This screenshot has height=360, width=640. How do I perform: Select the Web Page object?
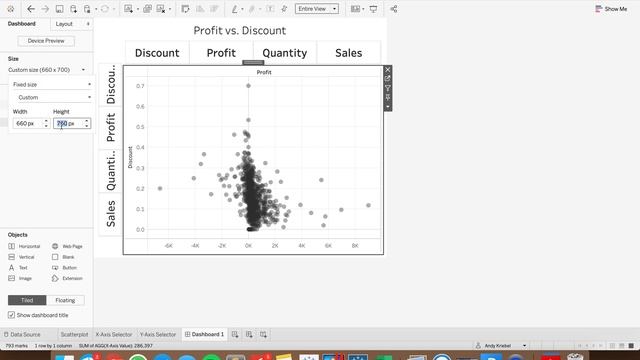point(67,246)
